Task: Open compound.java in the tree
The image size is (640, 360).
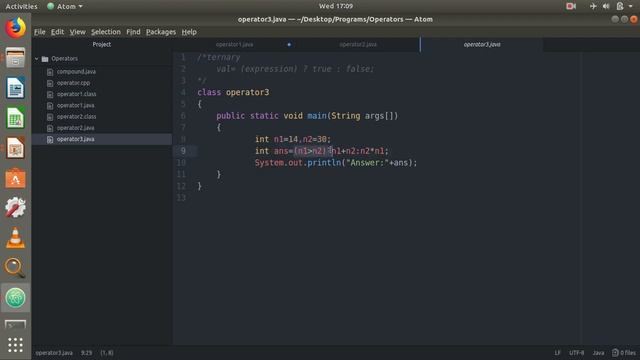Action: 76,71
